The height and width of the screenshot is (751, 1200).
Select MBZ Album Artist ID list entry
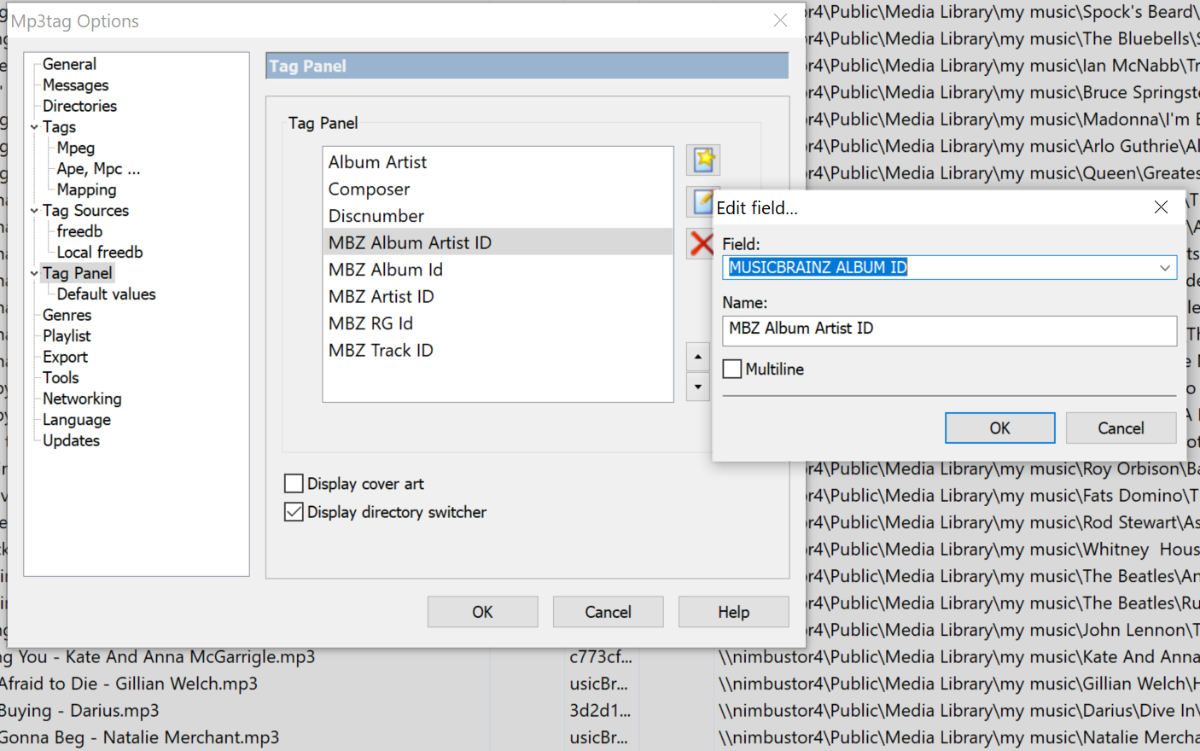tap(498, 242)
